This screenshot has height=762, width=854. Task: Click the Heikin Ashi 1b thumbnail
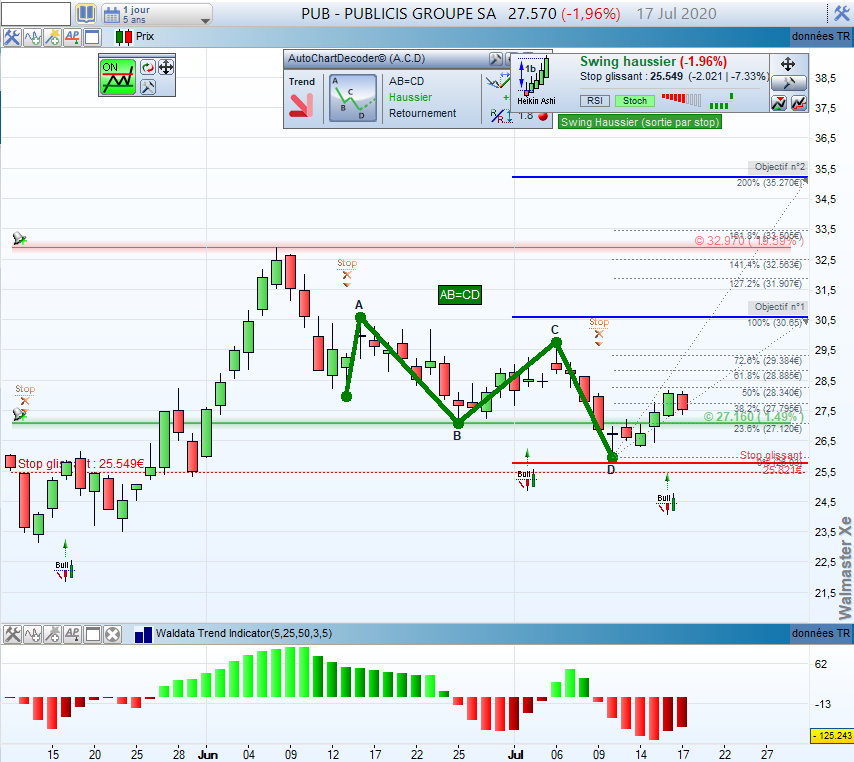pyautogui.click(x=536, y=79)
